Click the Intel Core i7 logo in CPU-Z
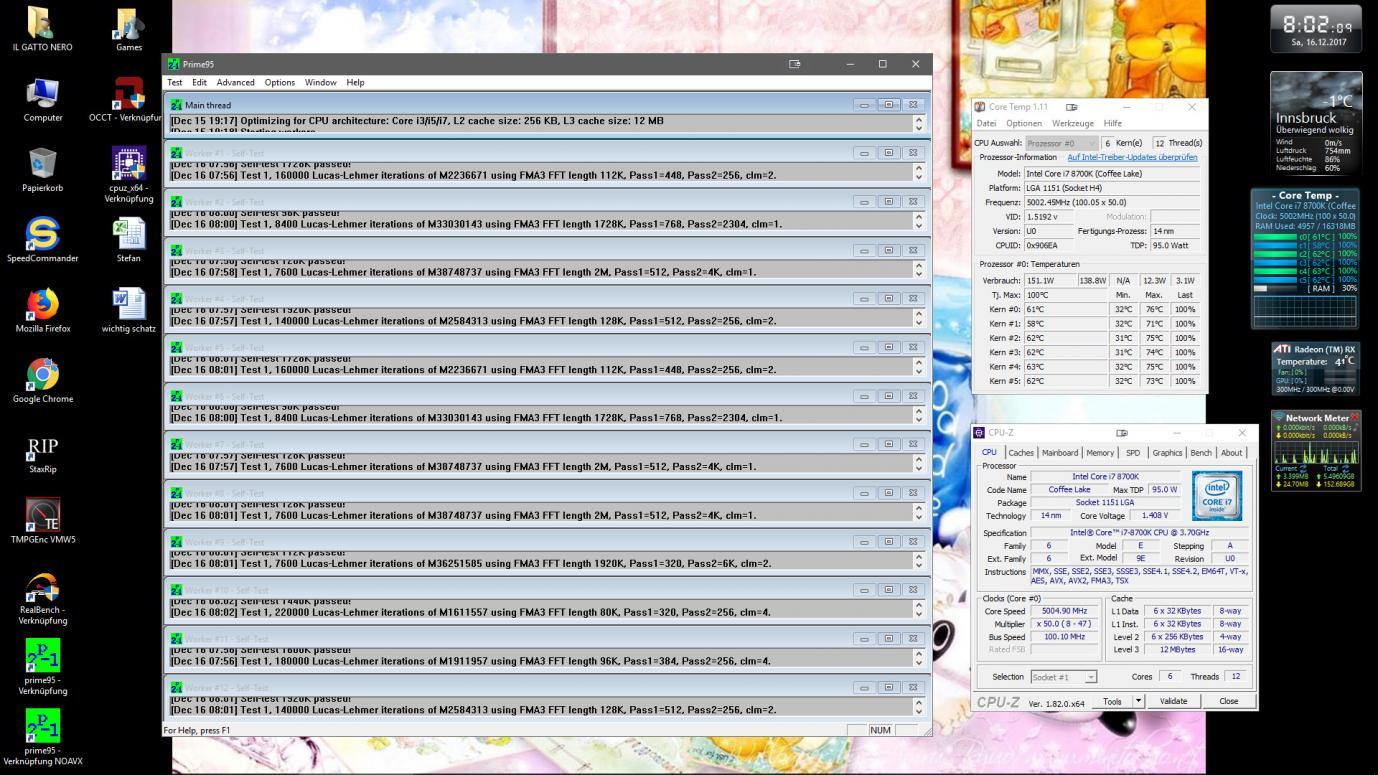The height and width of the screenshot is (775, 1378). click(x=1217, y=496)
